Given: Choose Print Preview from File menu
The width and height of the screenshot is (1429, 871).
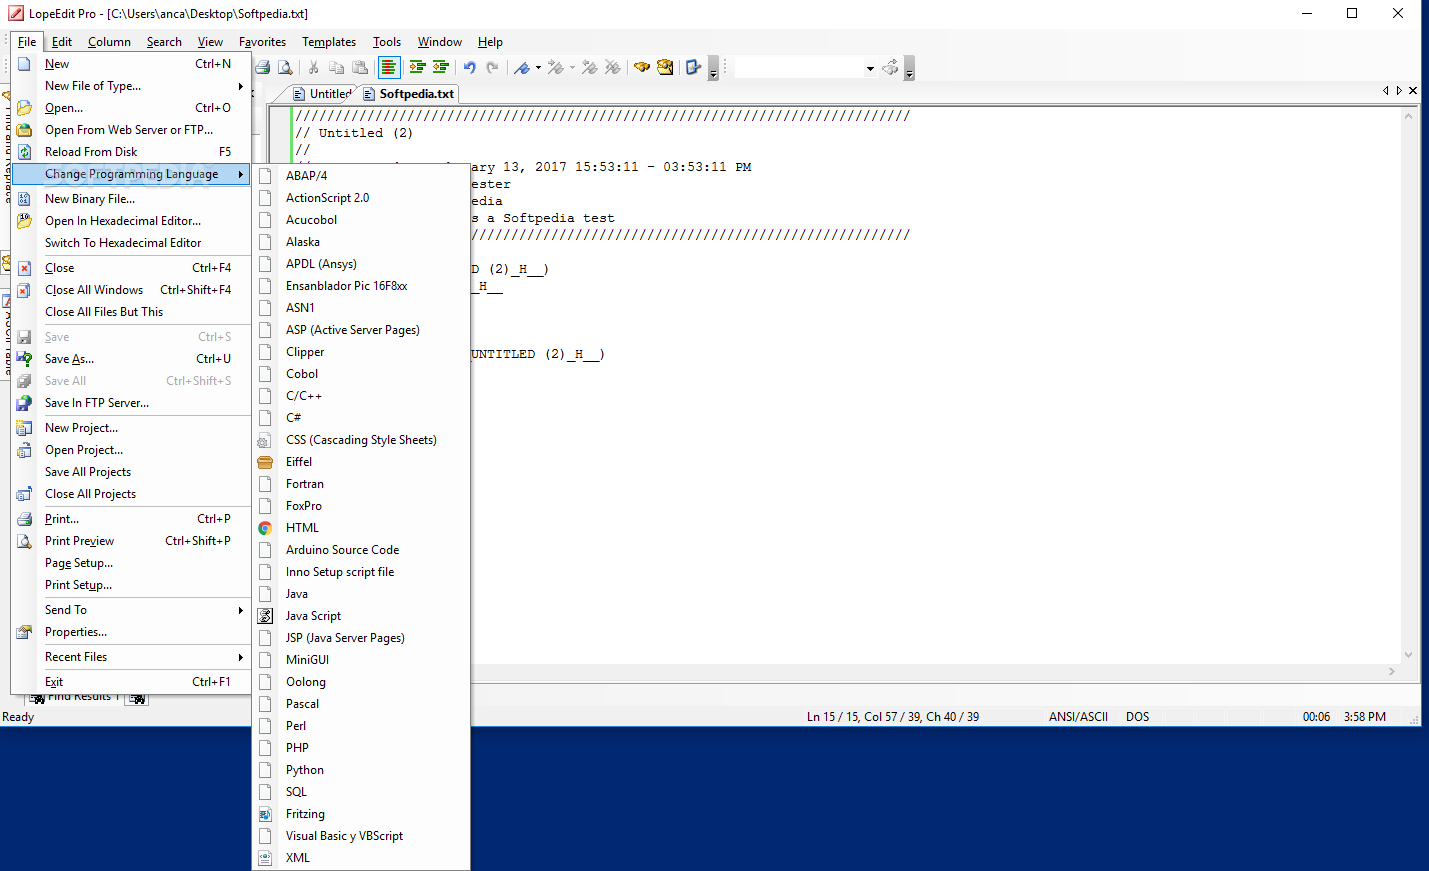Looking at the screenshot, I should (131, 541).
